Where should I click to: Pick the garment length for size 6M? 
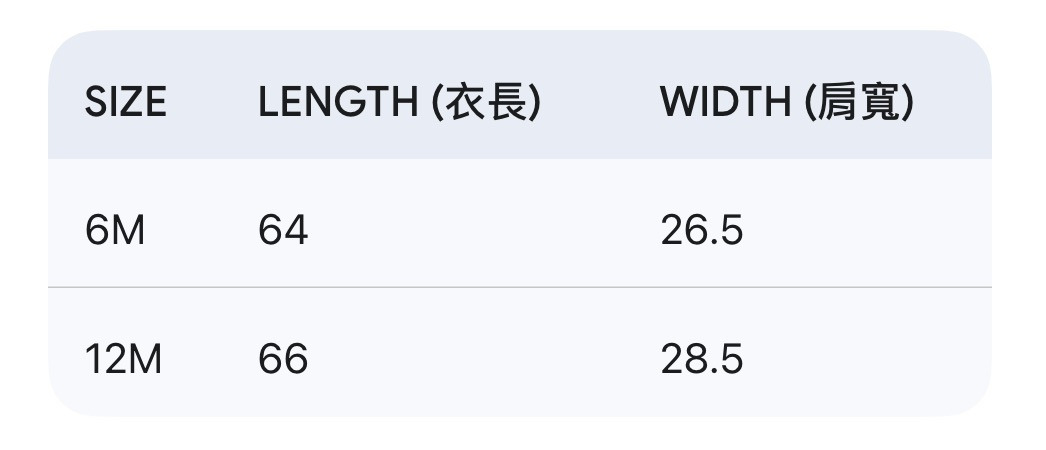click(283, 231)
